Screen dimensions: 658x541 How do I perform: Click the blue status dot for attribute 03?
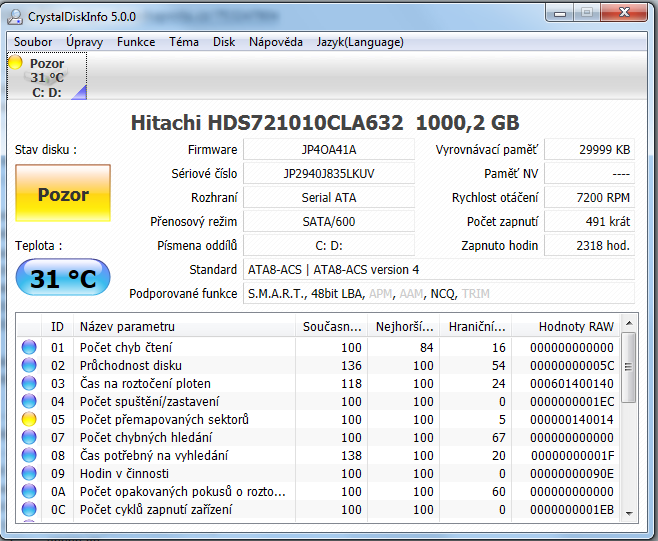click(29, 383)
